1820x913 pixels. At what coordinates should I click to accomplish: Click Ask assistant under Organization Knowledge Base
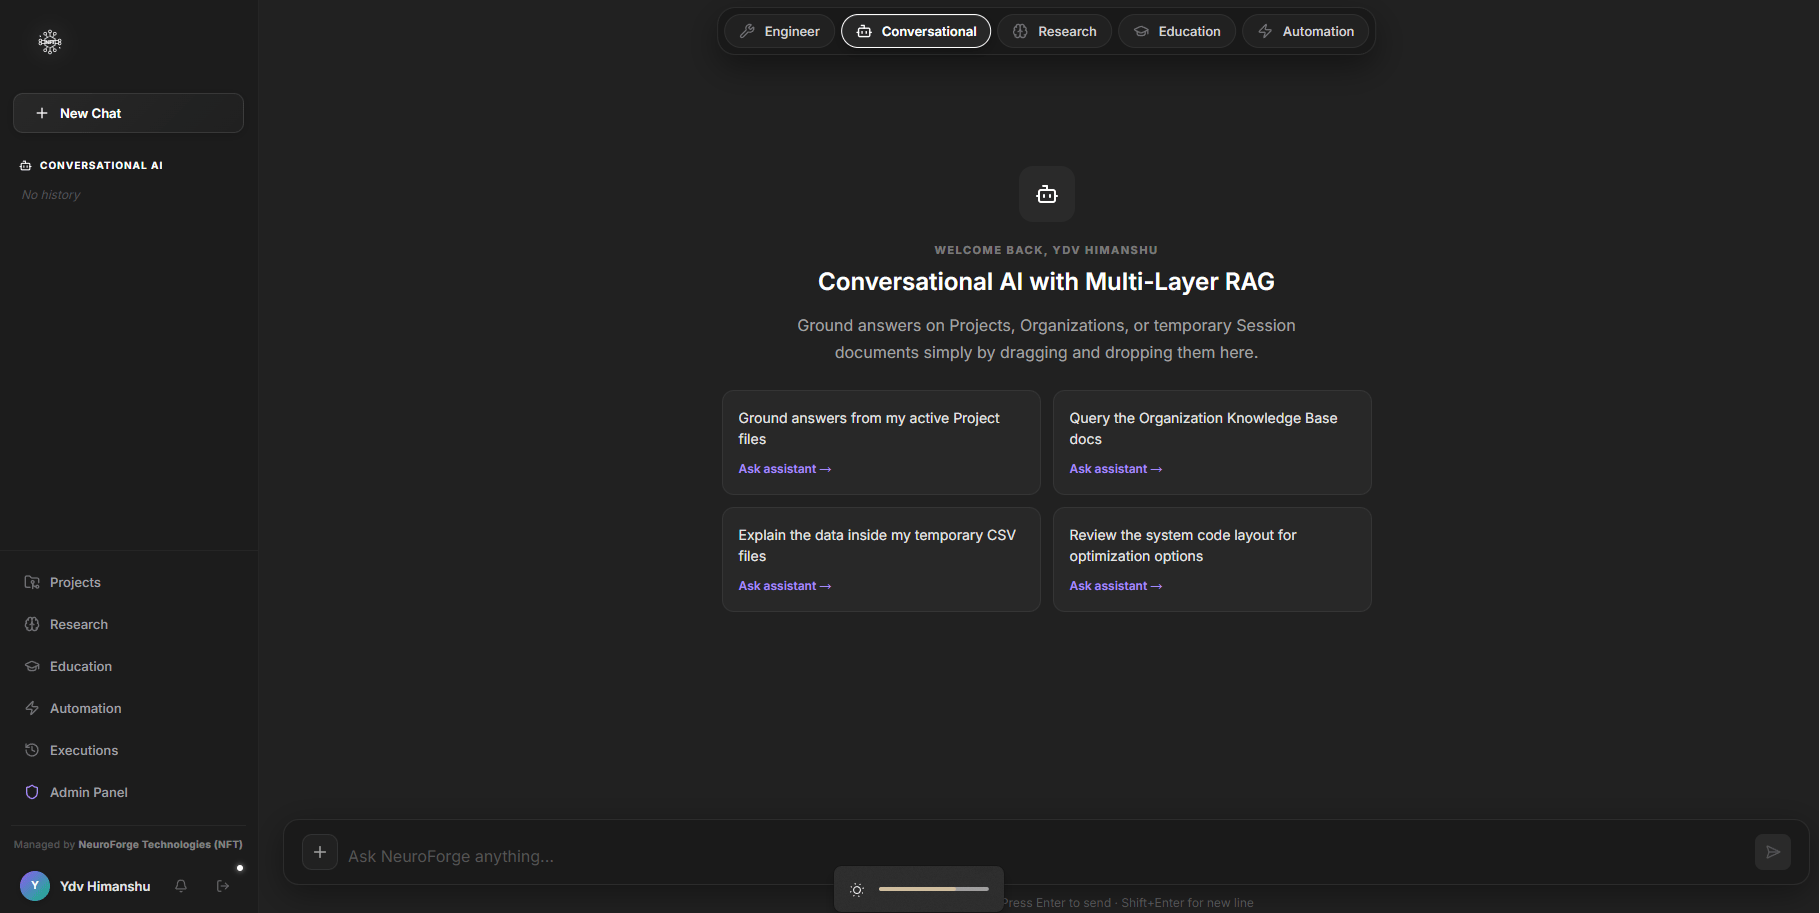(1116, 469)
